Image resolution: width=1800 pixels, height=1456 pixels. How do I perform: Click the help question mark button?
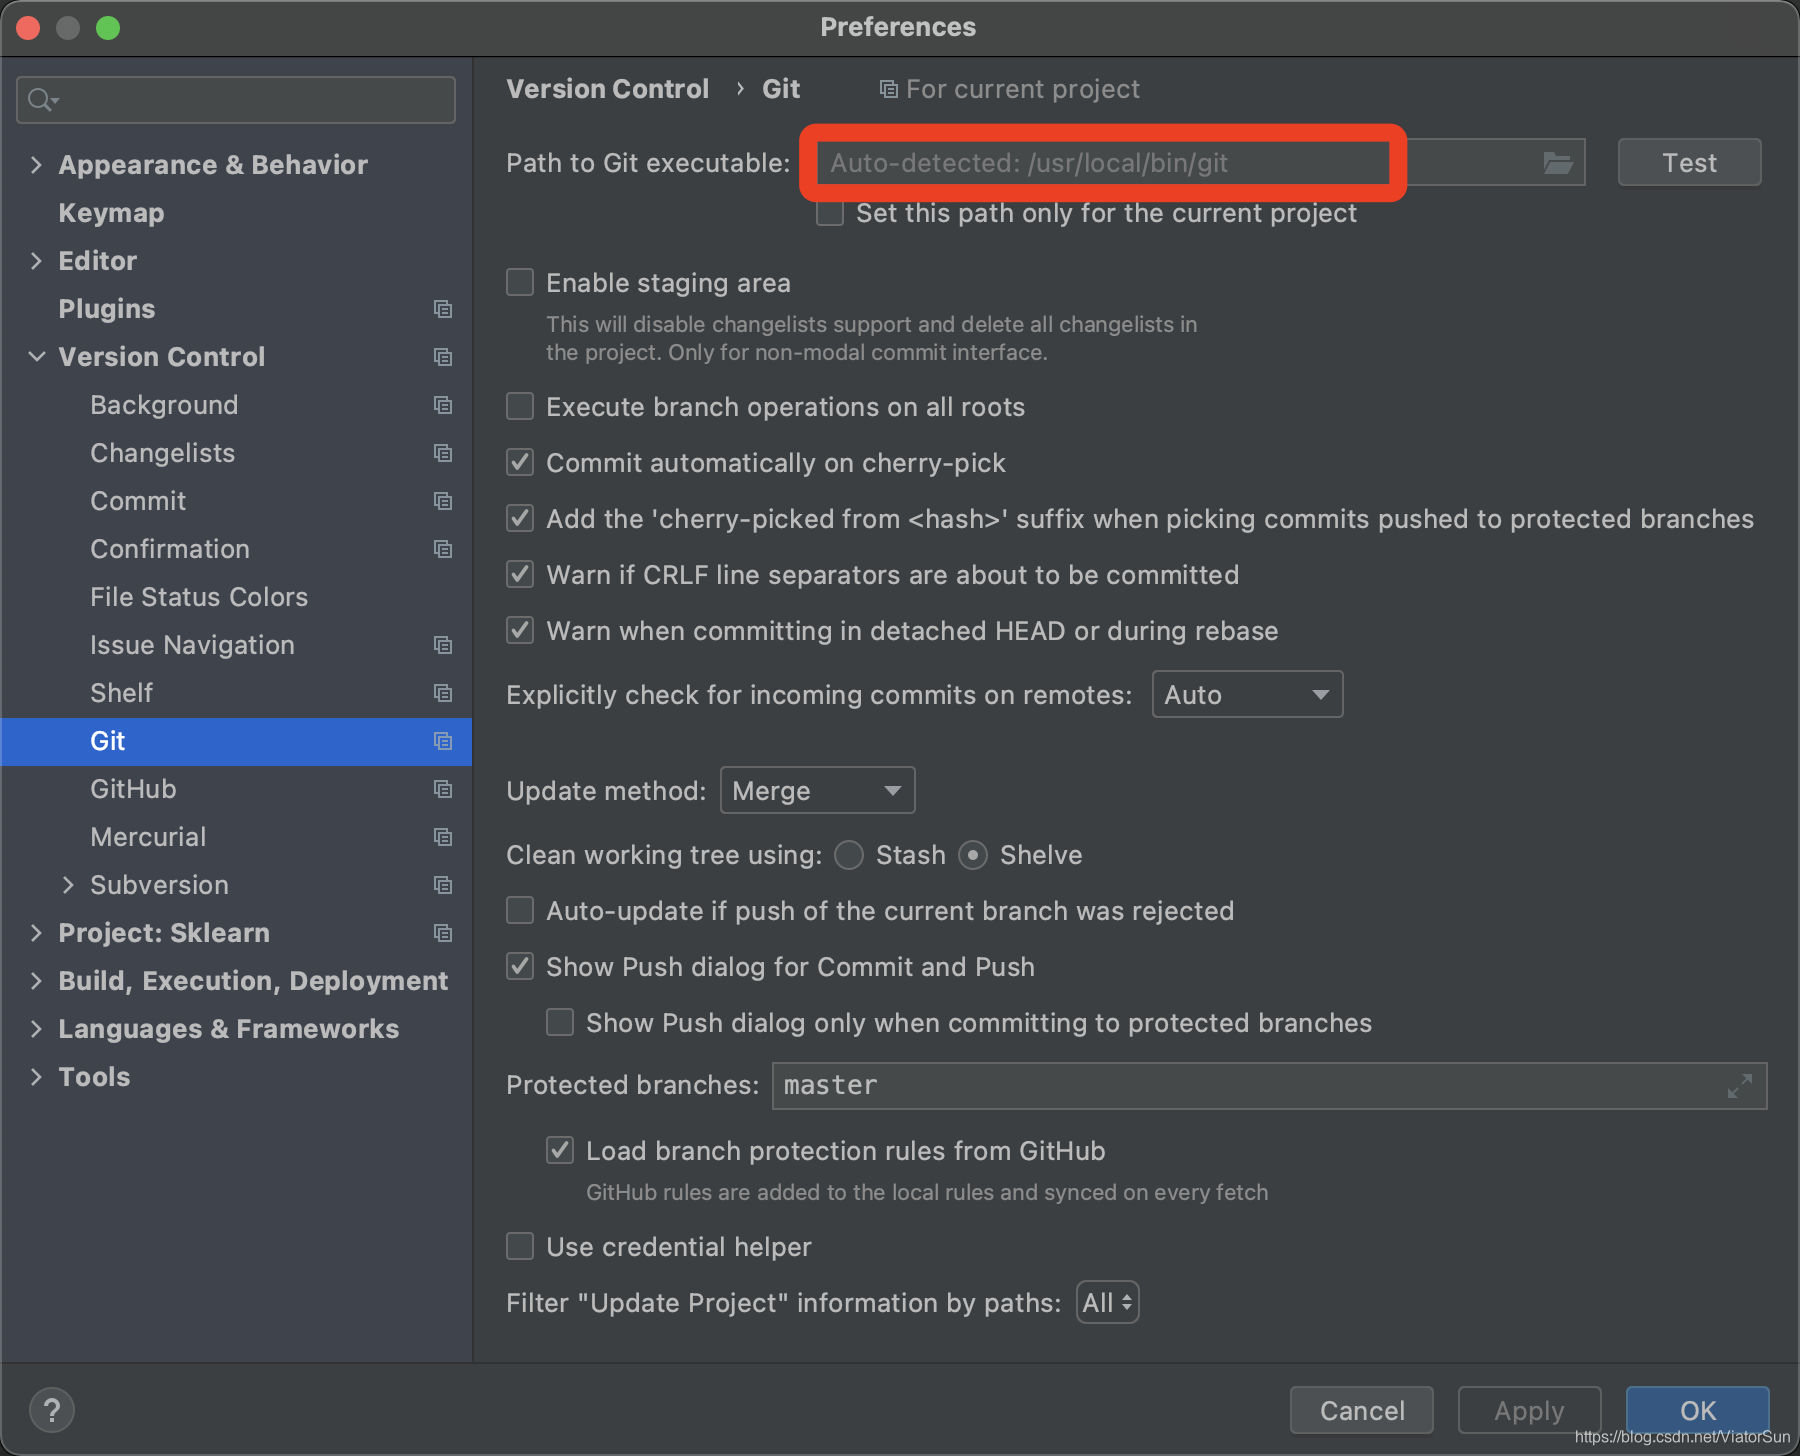coord(52,1410)
